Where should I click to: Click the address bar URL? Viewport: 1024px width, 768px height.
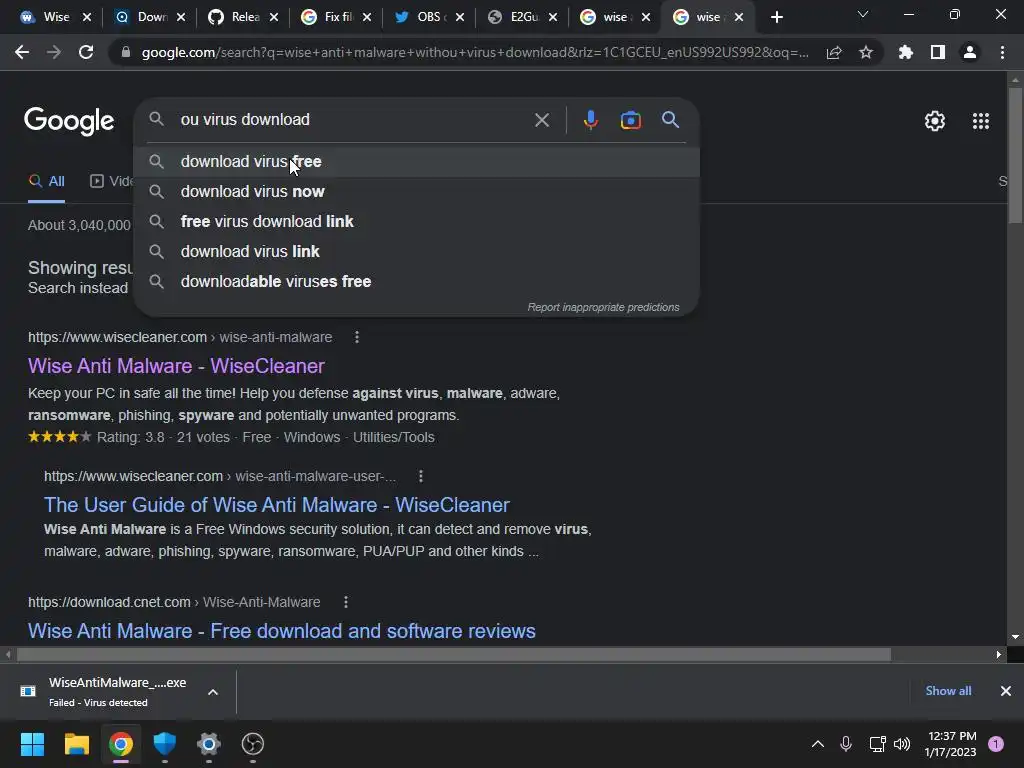475,52
